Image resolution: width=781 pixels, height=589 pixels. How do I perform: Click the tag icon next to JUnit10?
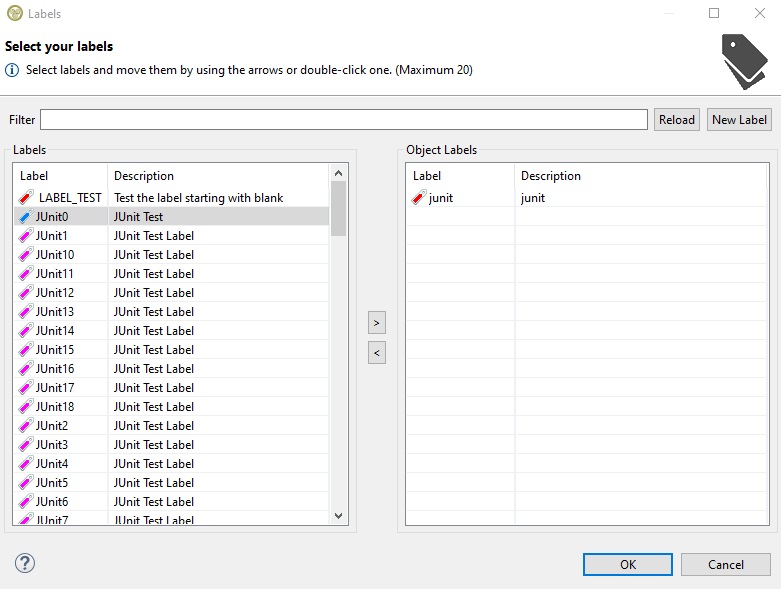coord(26,255)
